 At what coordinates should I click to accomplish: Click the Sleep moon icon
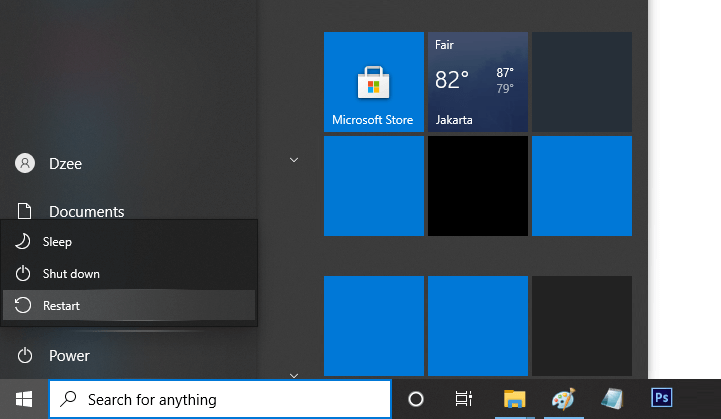(x=23, y=241)
